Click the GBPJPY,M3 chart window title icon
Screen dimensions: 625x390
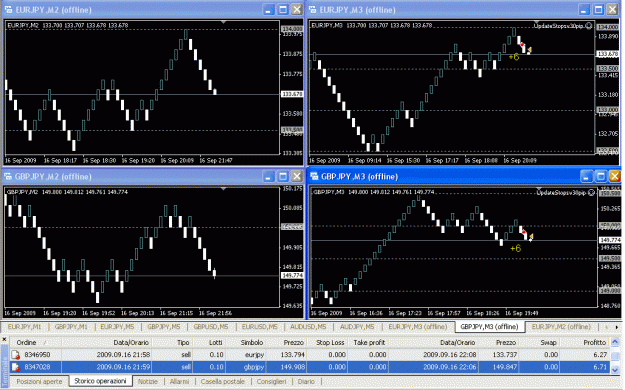point(314,176)
